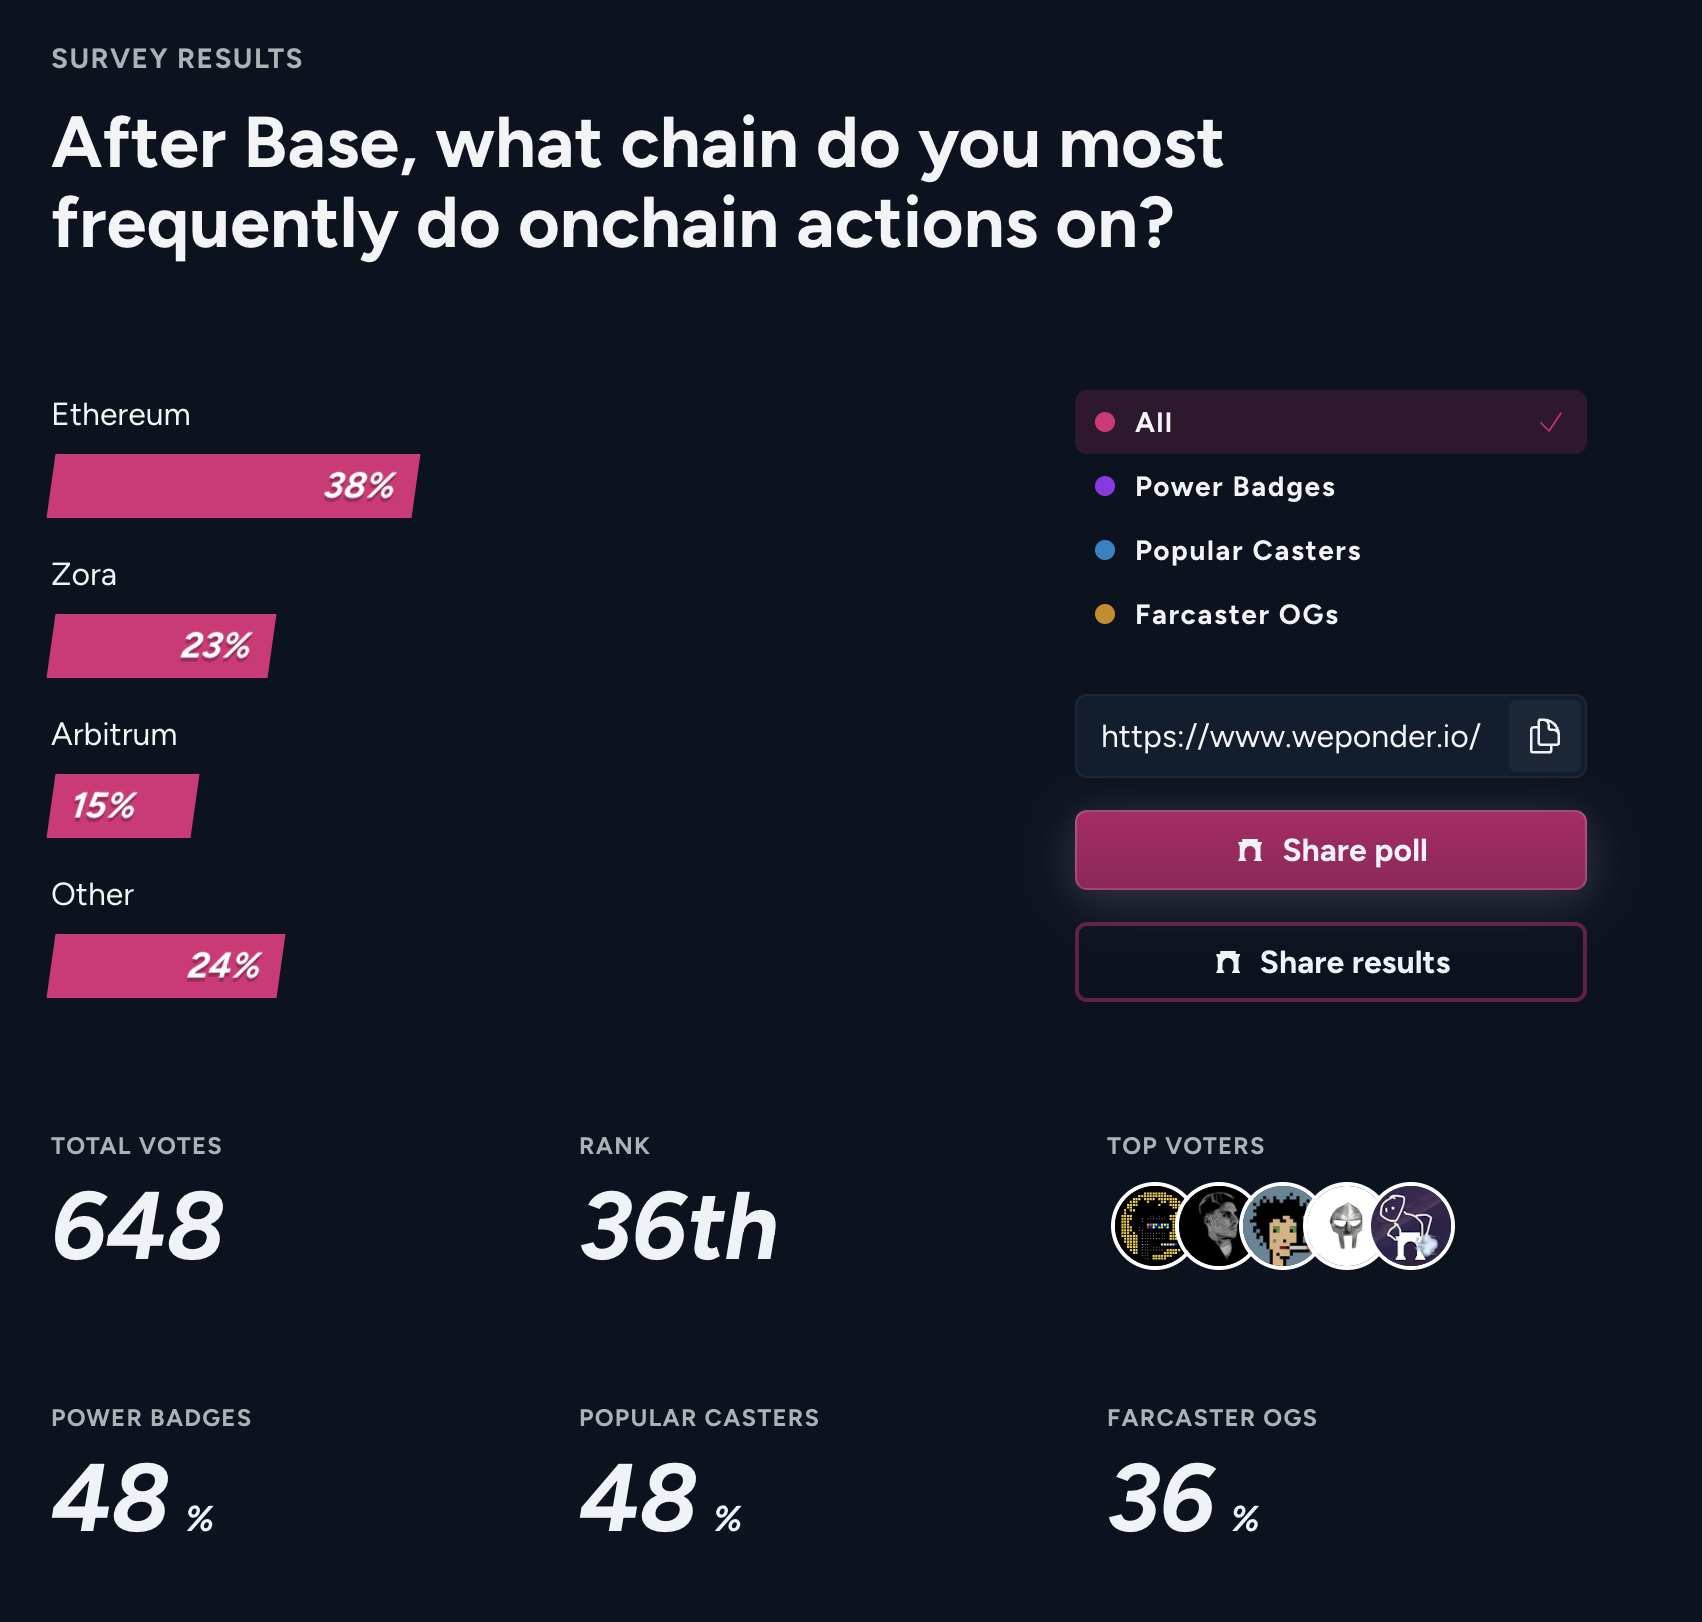Select the Zora 23% result bar
Screen dimensions: 1702x1622
click(161, 646)
